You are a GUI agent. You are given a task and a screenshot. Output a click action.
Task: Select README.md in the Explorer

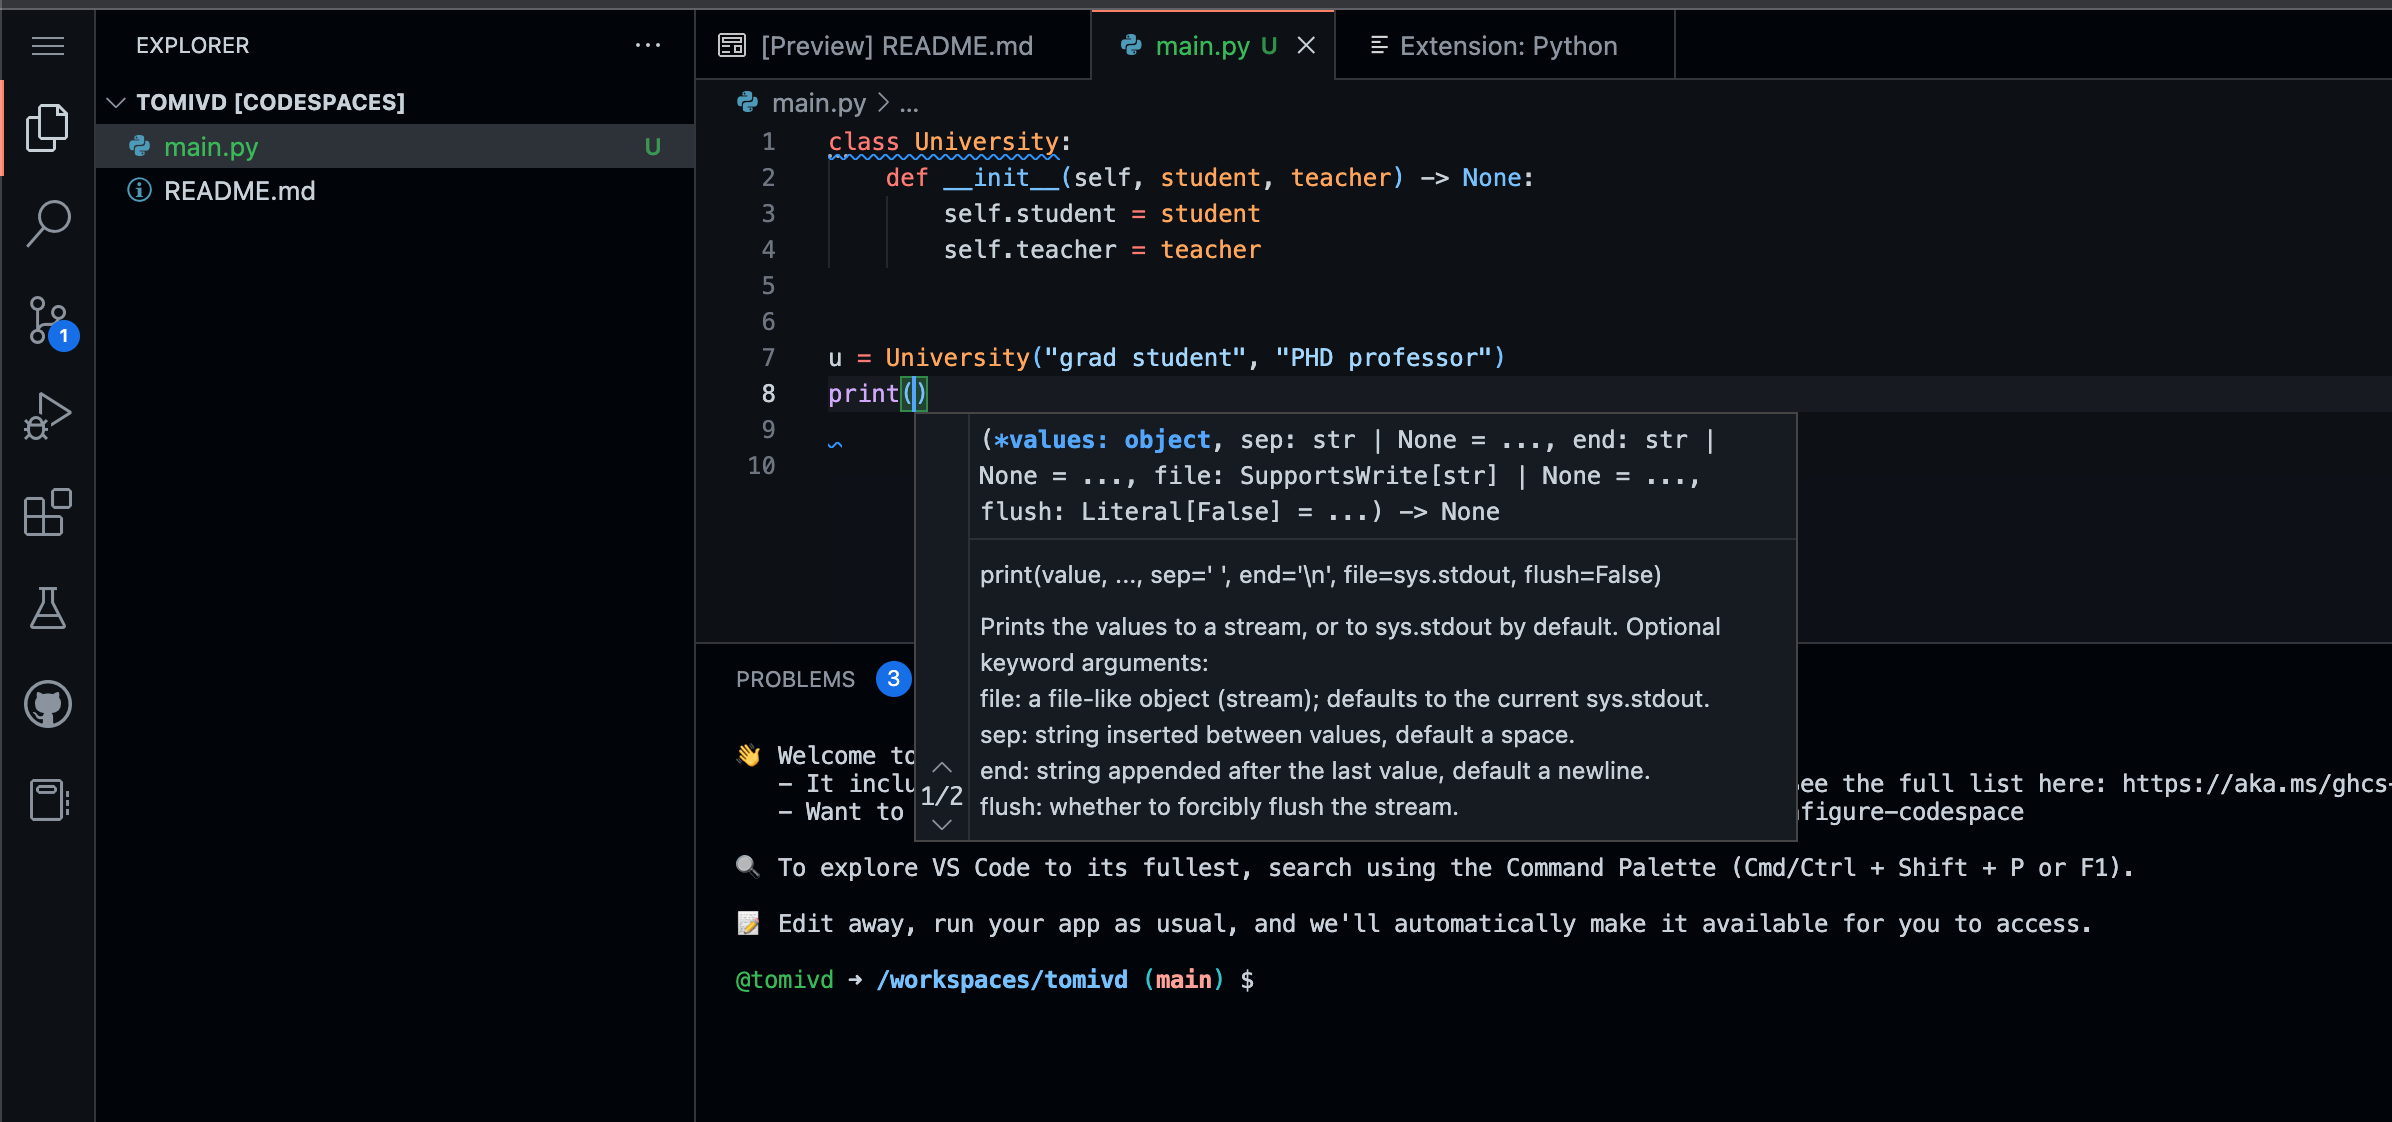click(239, 190)
